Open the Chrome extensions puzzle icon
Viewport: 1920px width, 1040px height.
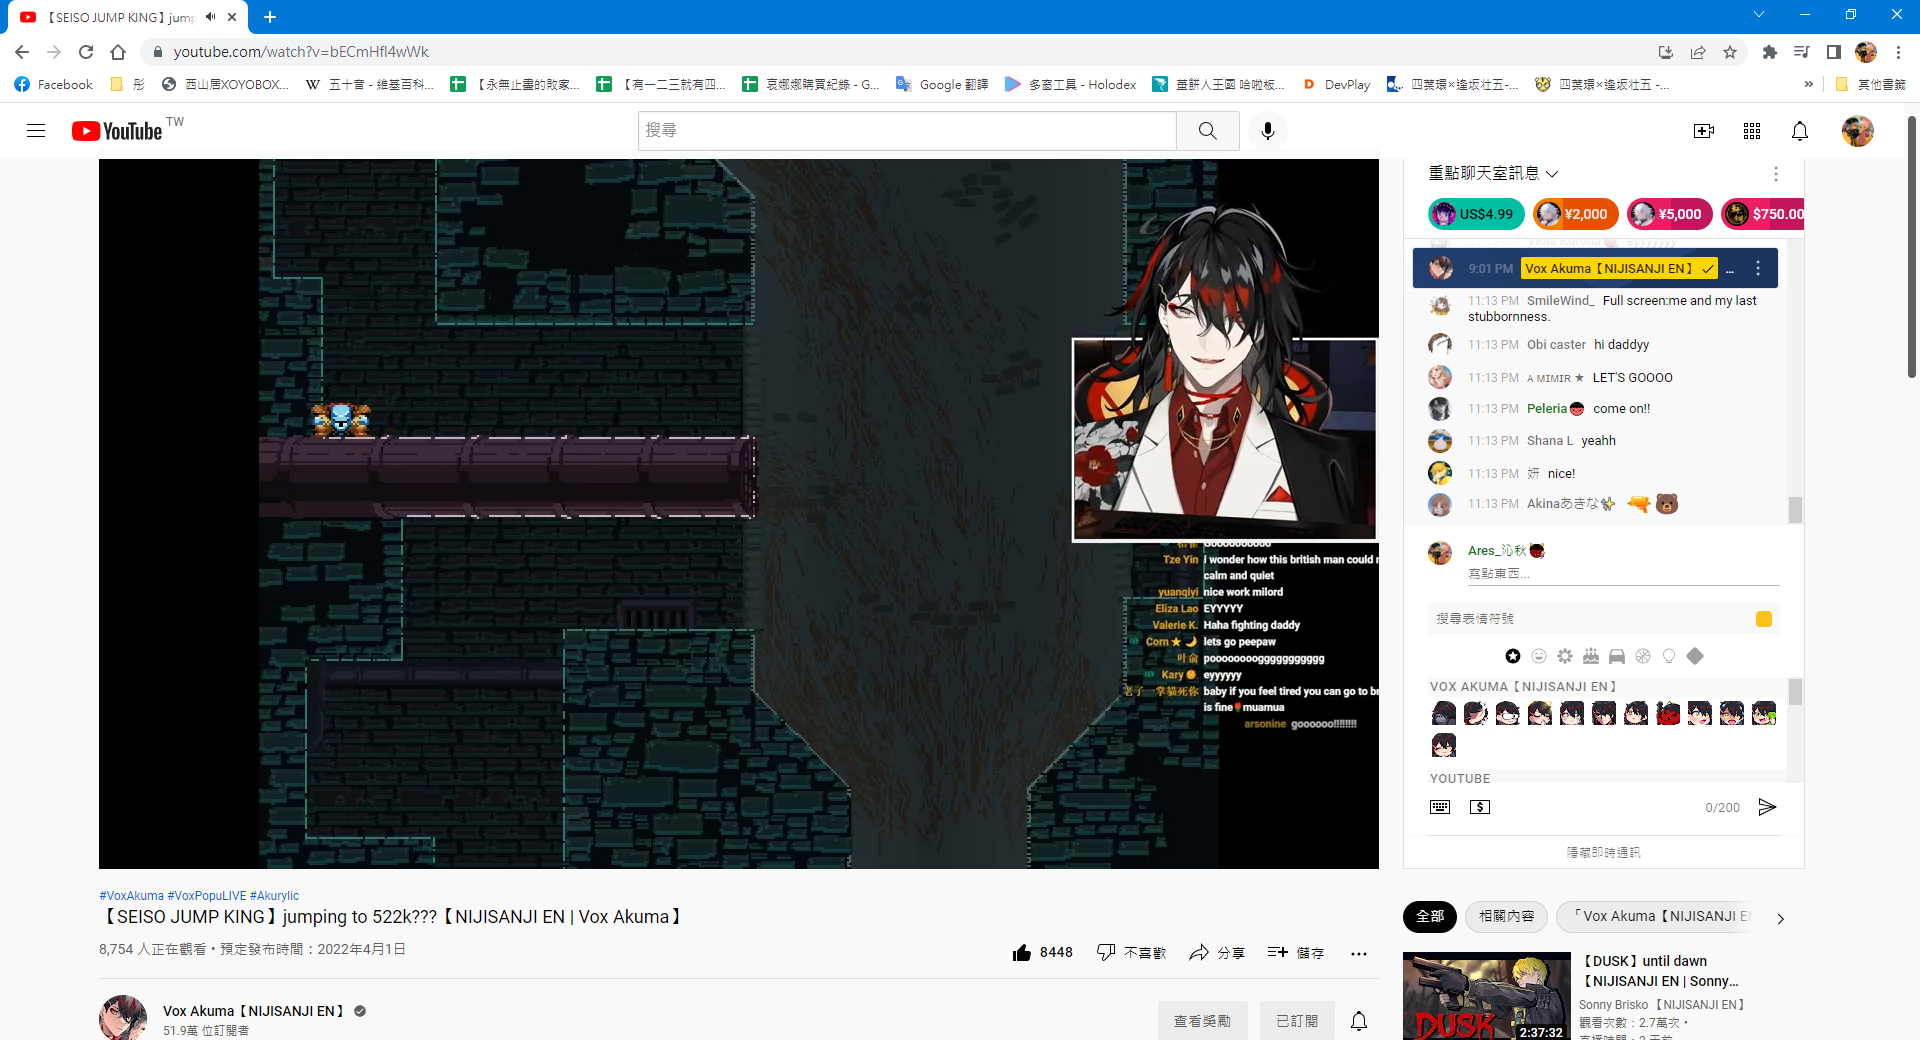(x=1770, y=52)
